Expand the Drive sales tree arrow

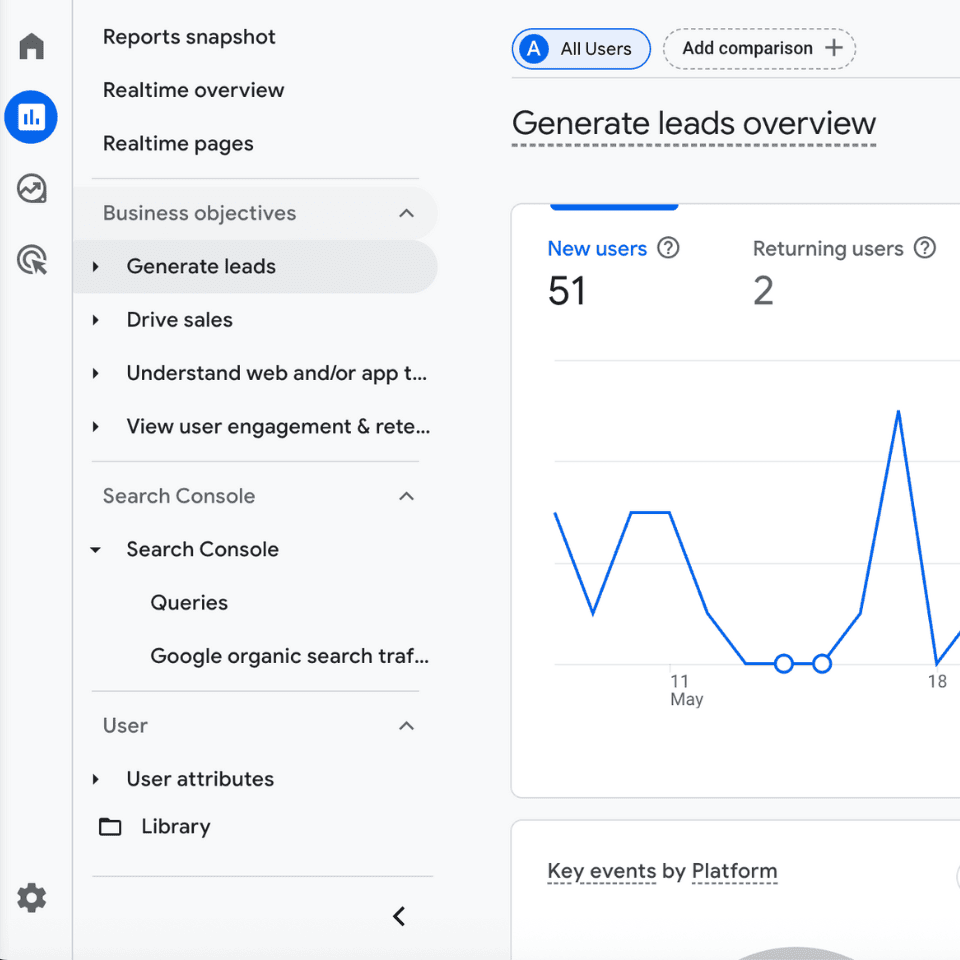click(x=96, y=320)
